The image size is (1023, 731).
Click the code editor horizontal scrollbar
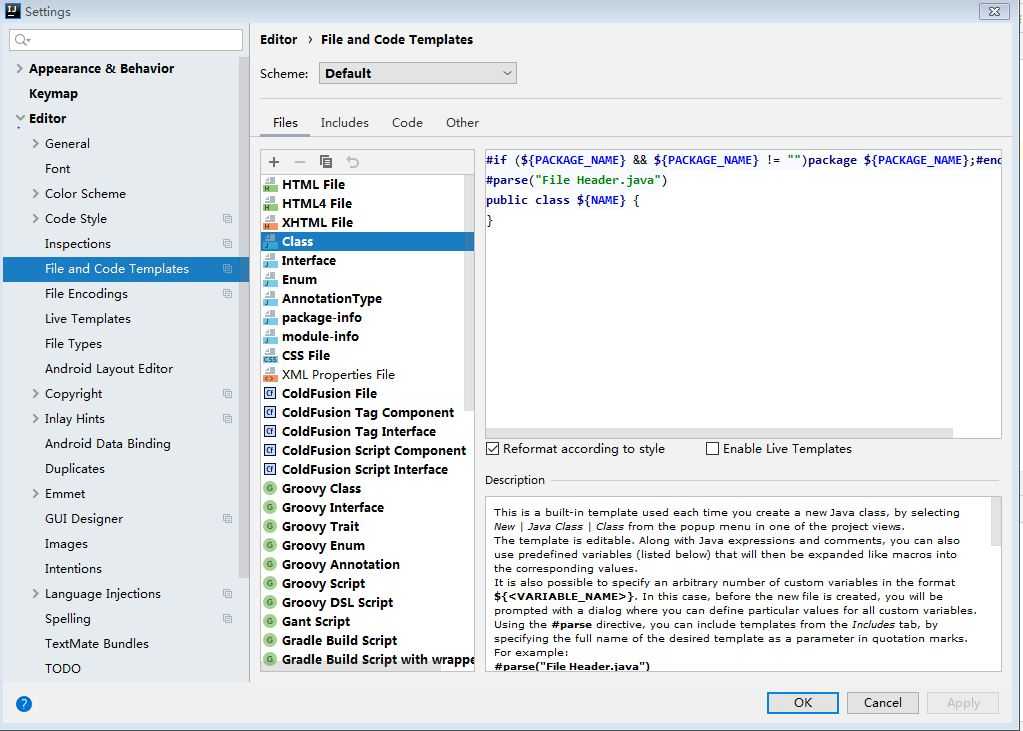click(x=720, y=433)
